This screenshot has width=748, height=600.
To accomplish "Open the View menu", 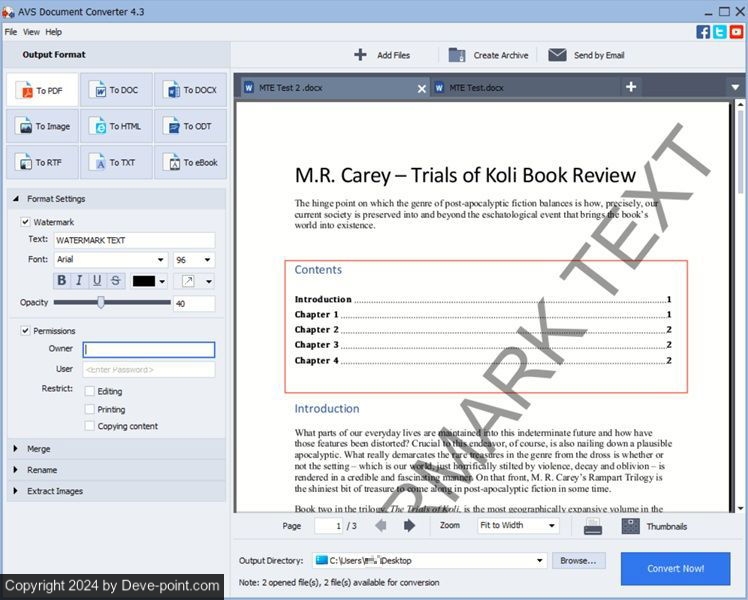I will [31, 32].
